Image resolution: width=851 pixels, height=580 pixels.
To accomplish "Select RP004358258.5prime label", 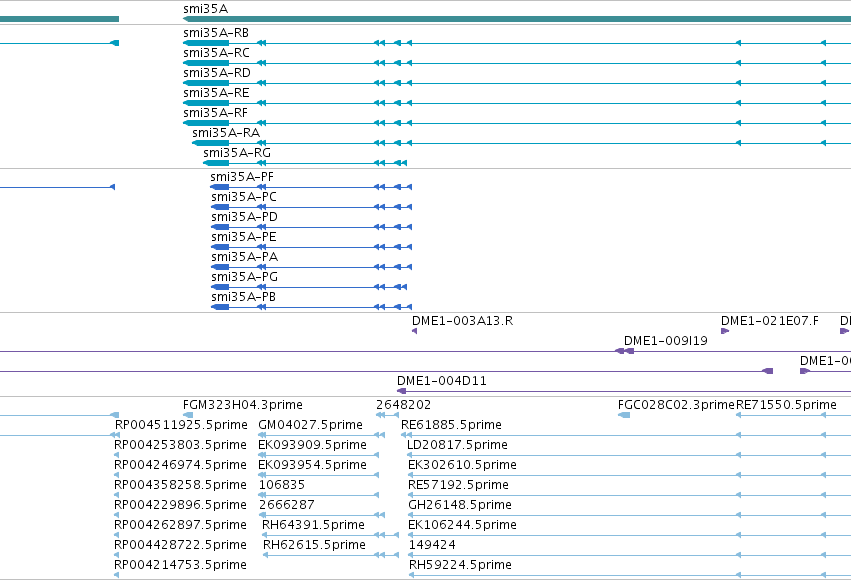I will tap(180, 485).
